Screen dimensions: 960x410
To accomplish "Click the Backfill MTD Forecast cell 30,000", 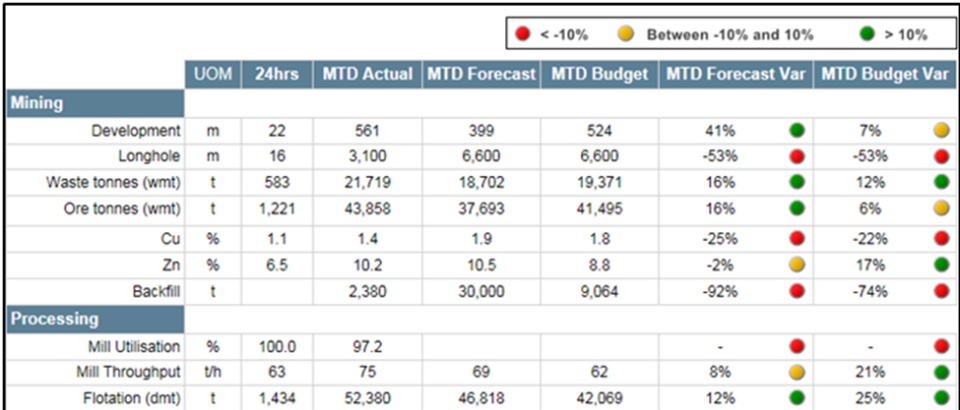I will 481,291.
